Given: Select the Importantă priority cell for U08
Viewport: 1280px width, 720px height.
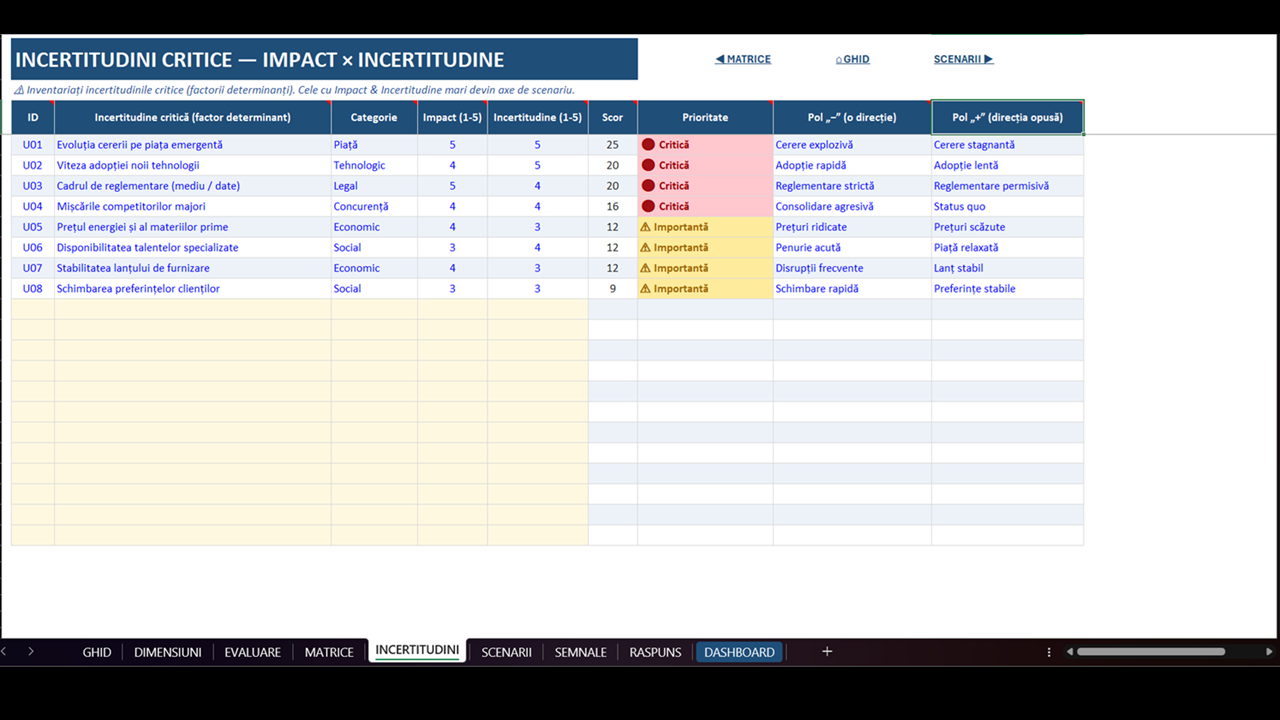Looking at the screenshot, I should coord(705,289).
